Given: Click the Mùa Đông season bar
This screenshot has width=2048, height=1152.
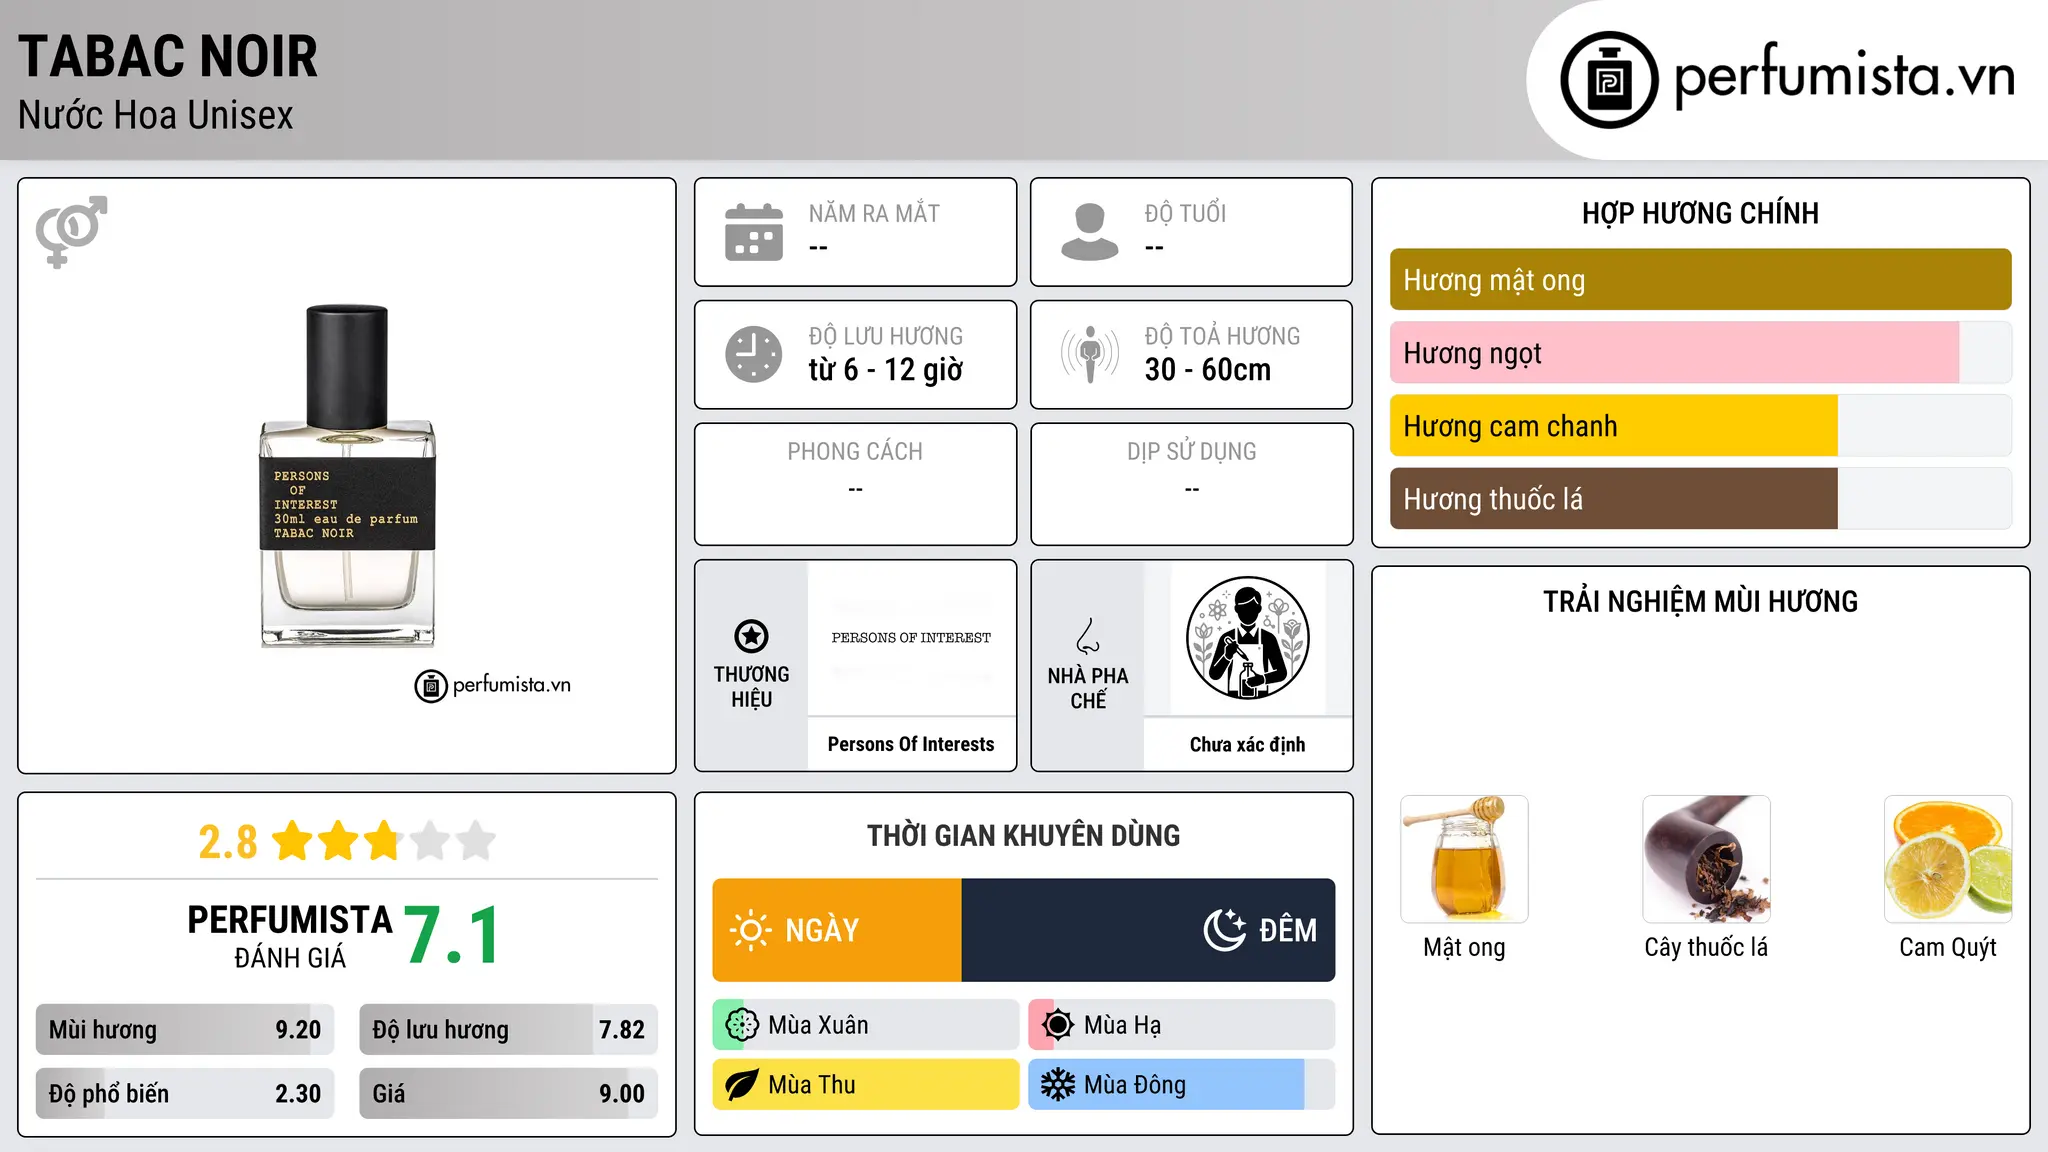Looking at the screenshot, I should tap(1182, 1085).
